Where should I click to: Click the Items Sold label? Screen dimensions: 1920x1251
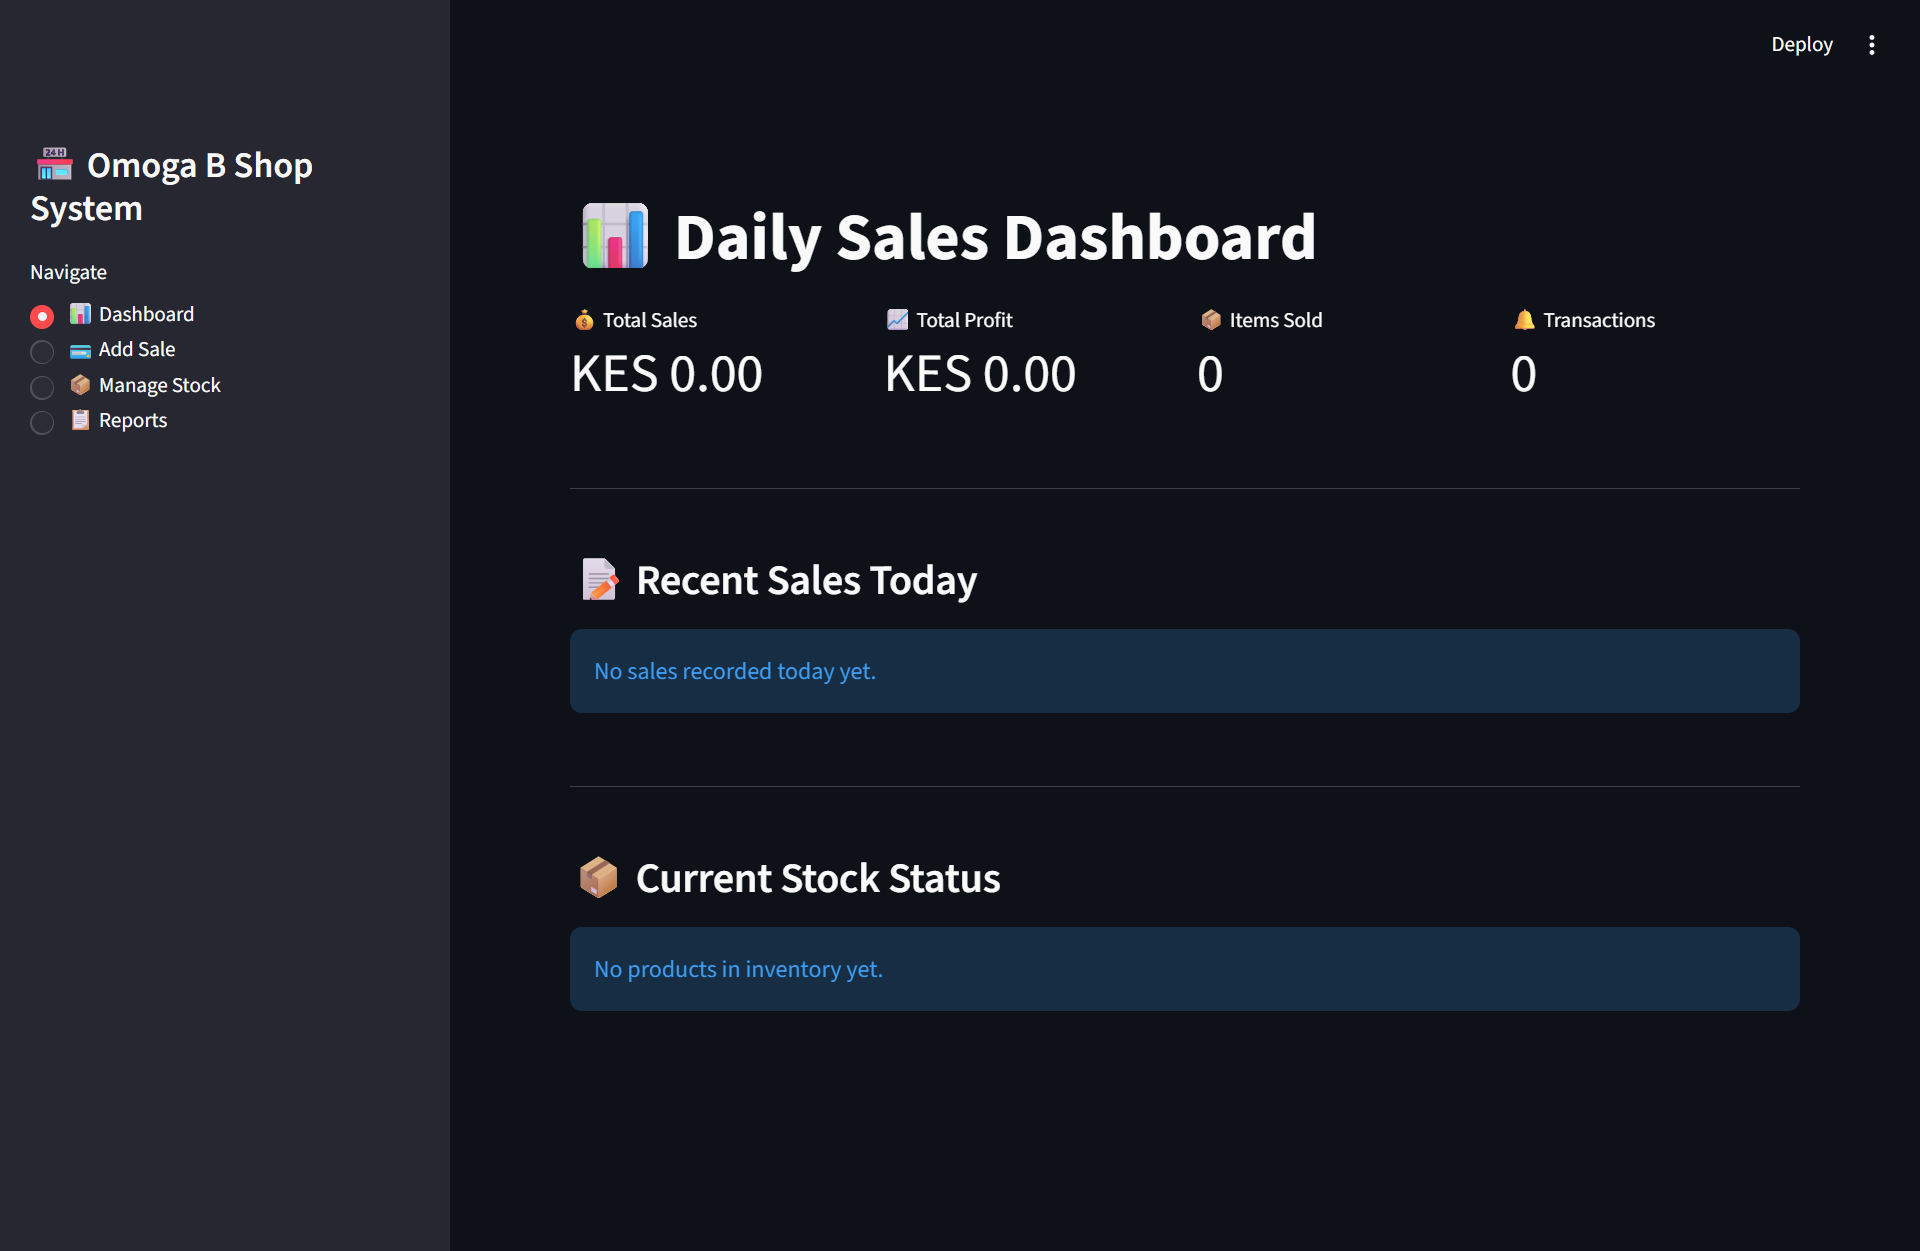pos(1276,320)
